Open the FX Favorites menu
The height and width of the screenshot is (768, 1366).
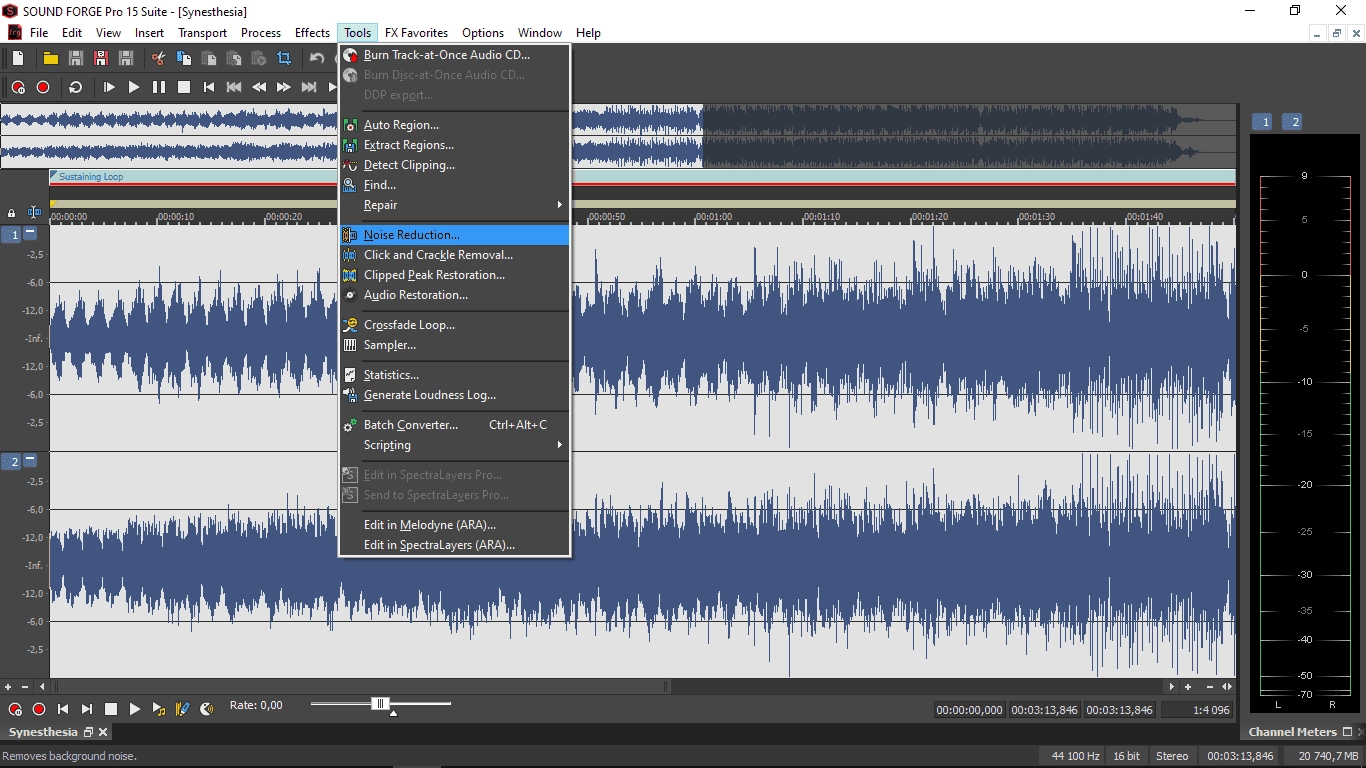[x=416, y=33]
